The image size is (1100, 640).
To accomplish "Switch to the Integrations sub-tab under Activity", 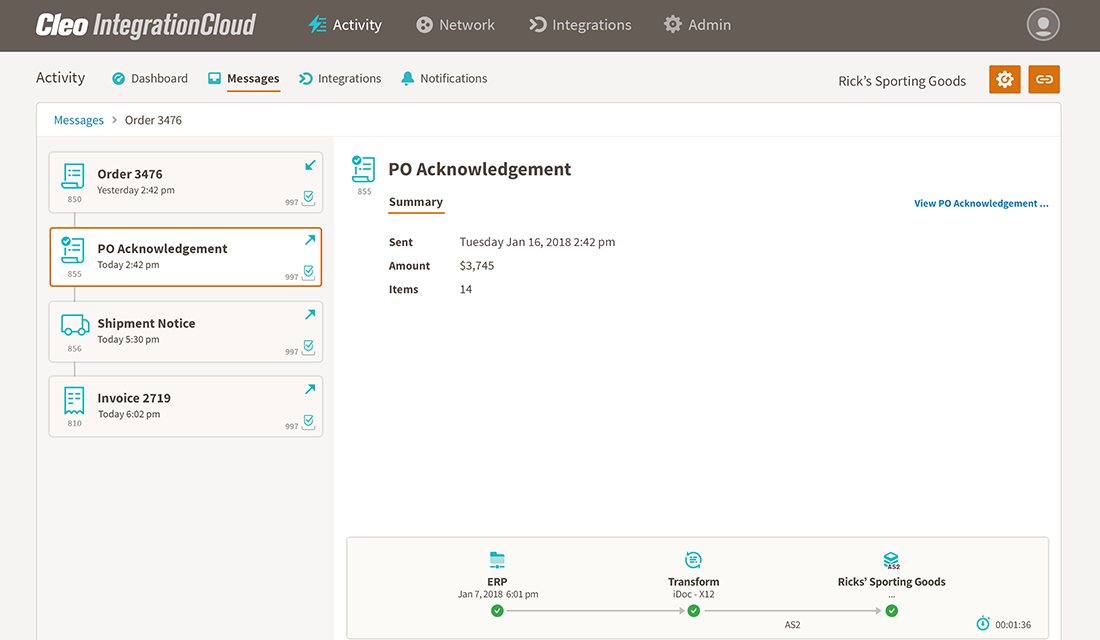I will pos(340,79).
